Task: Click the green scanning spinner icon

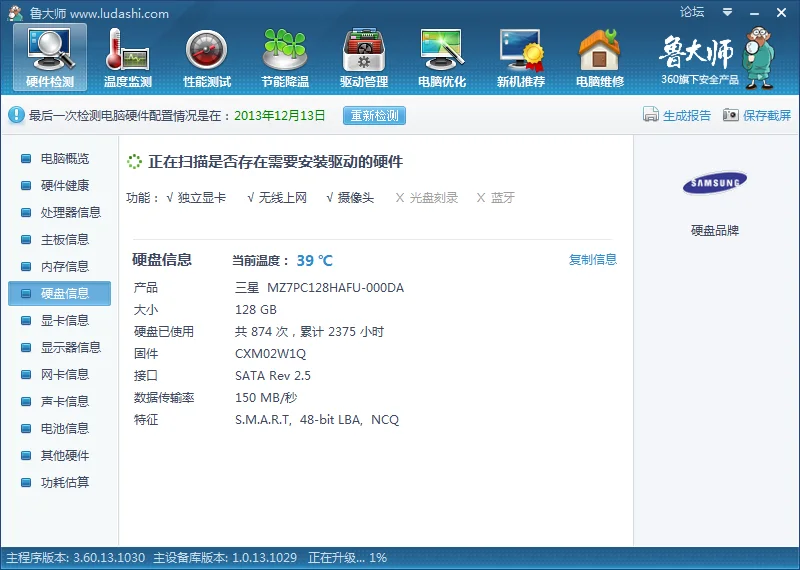Action: click(x=134, y=162)
